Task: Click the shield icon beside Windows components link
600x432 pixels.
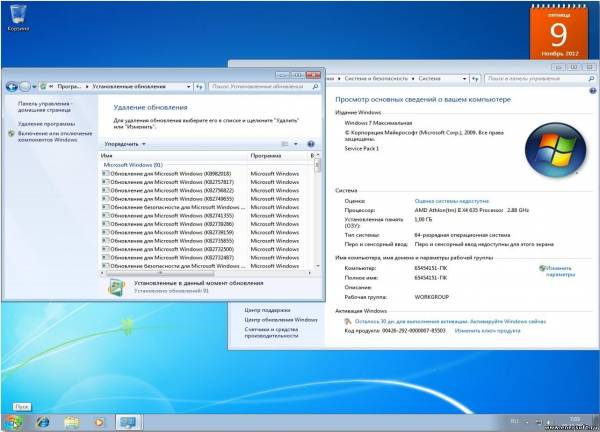Action: (11, 134)
